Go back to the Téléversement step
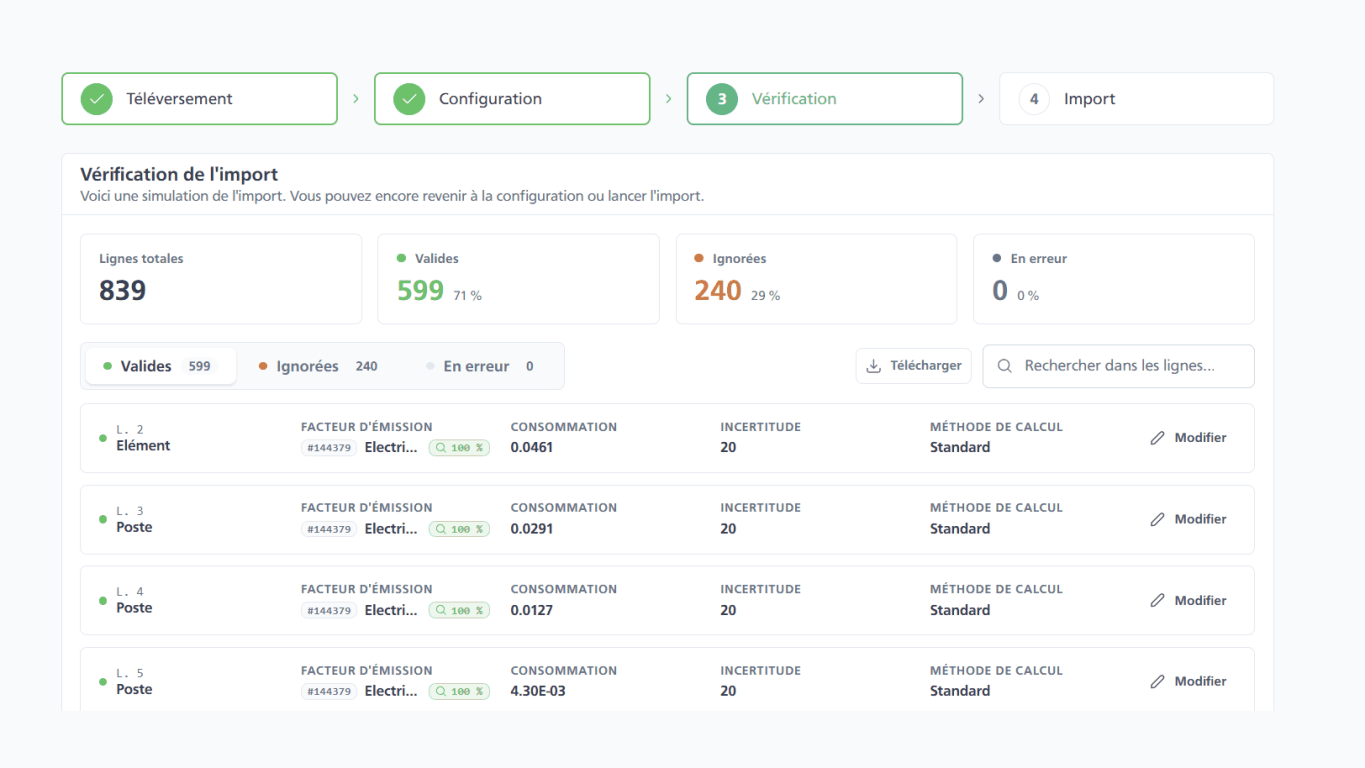The height and width of the screenshot is (768, 1365). pos(199,99)
